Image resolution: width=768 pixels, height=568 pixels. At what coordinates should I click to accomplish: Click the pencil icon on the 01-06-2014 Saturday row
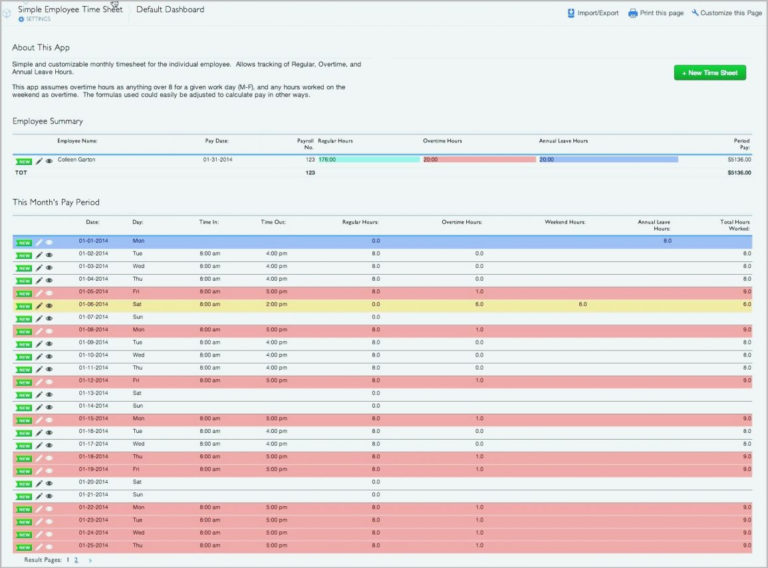tap(39, 305)
